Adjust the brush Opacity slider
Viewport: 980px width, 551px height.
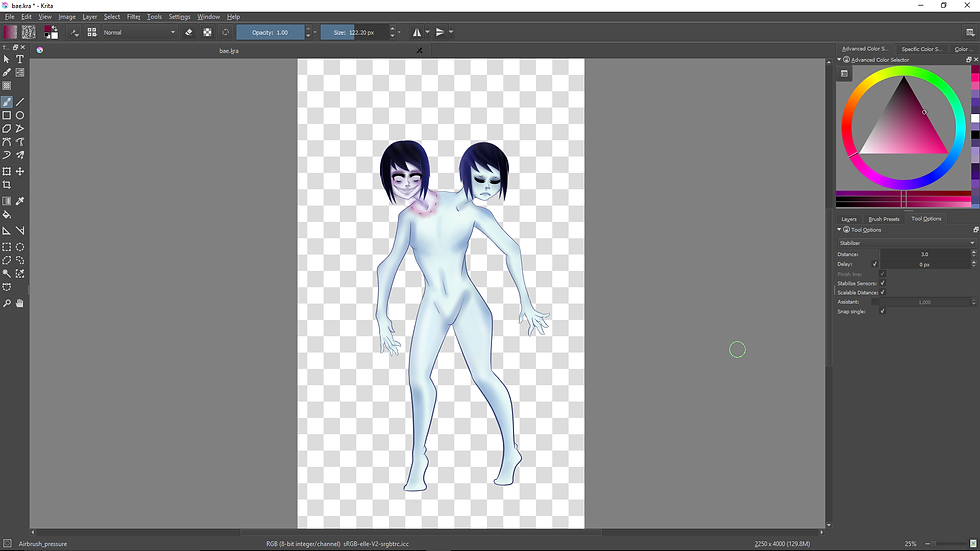(x=270, y=32)
